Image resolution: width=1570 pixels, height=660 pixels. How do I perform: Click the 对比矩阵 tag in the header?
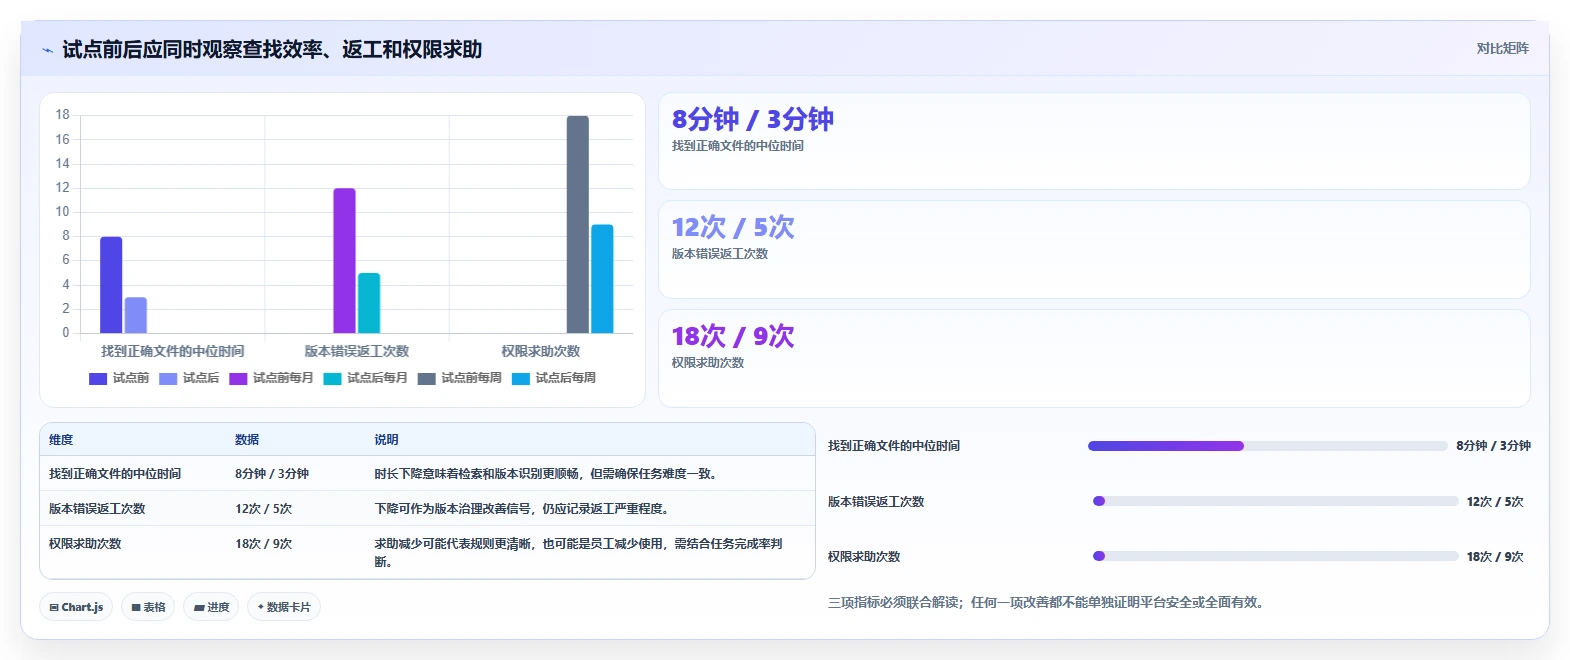[1502, 48]
